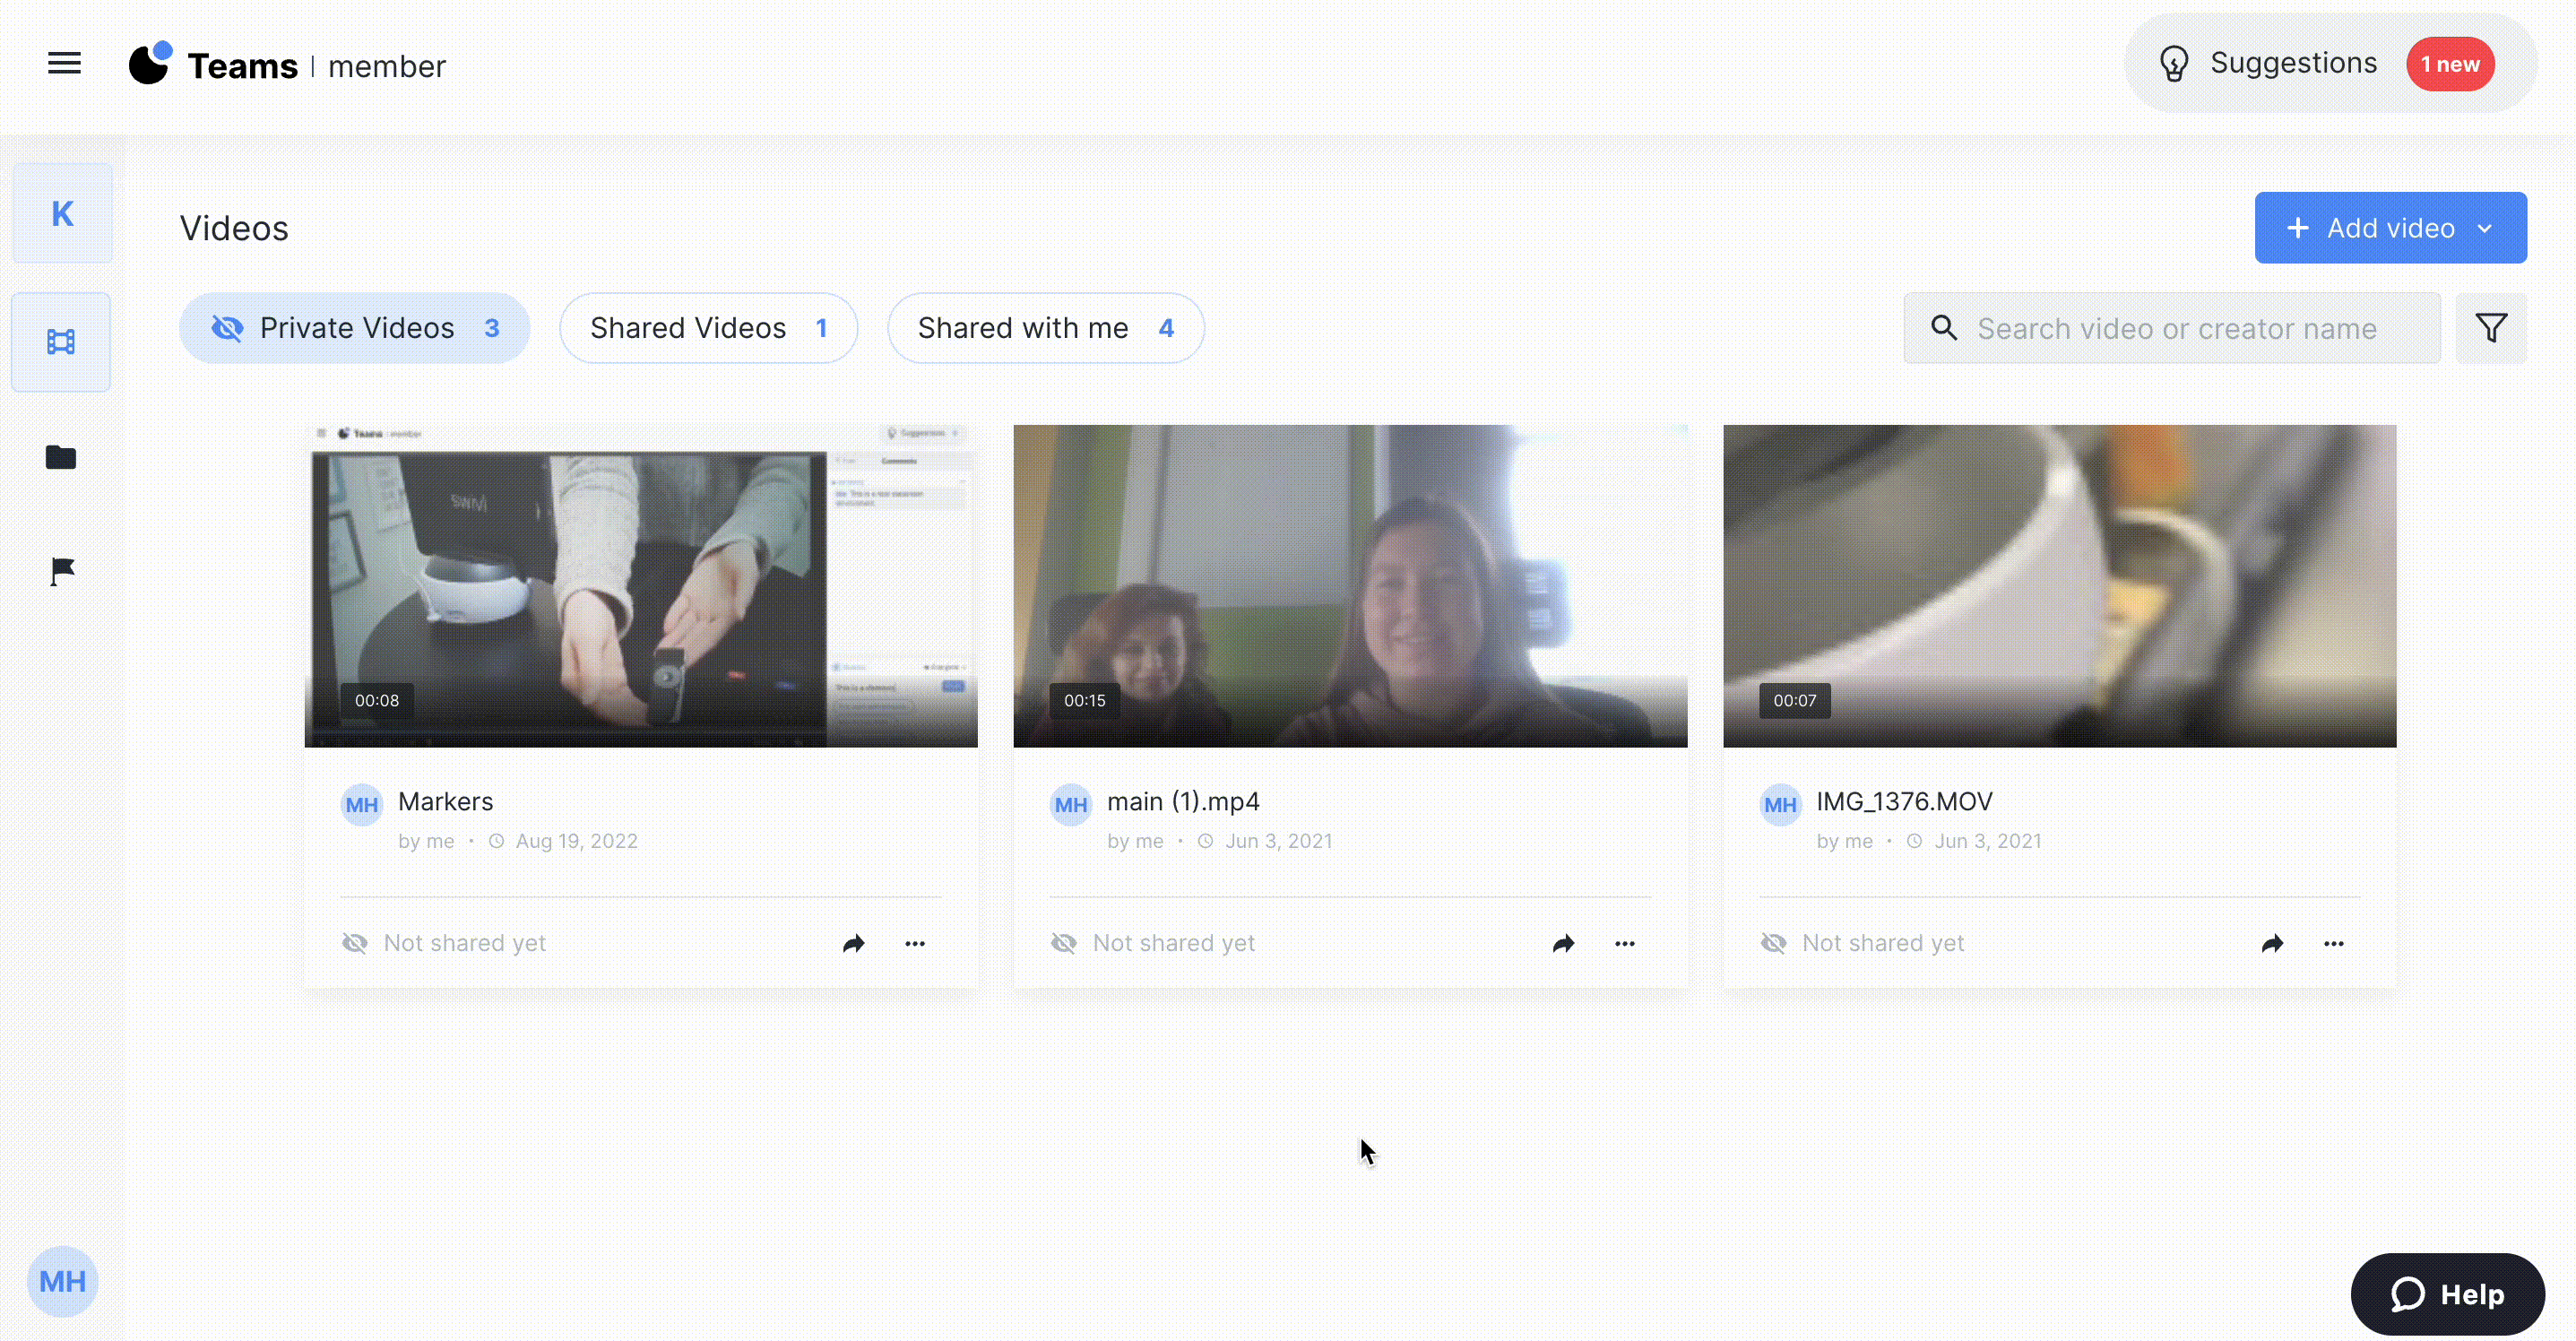Image resolution: width=2576 pixels, height=1341 pixels.
Task: Open the Markers video thumbnail
Action: 641,585
